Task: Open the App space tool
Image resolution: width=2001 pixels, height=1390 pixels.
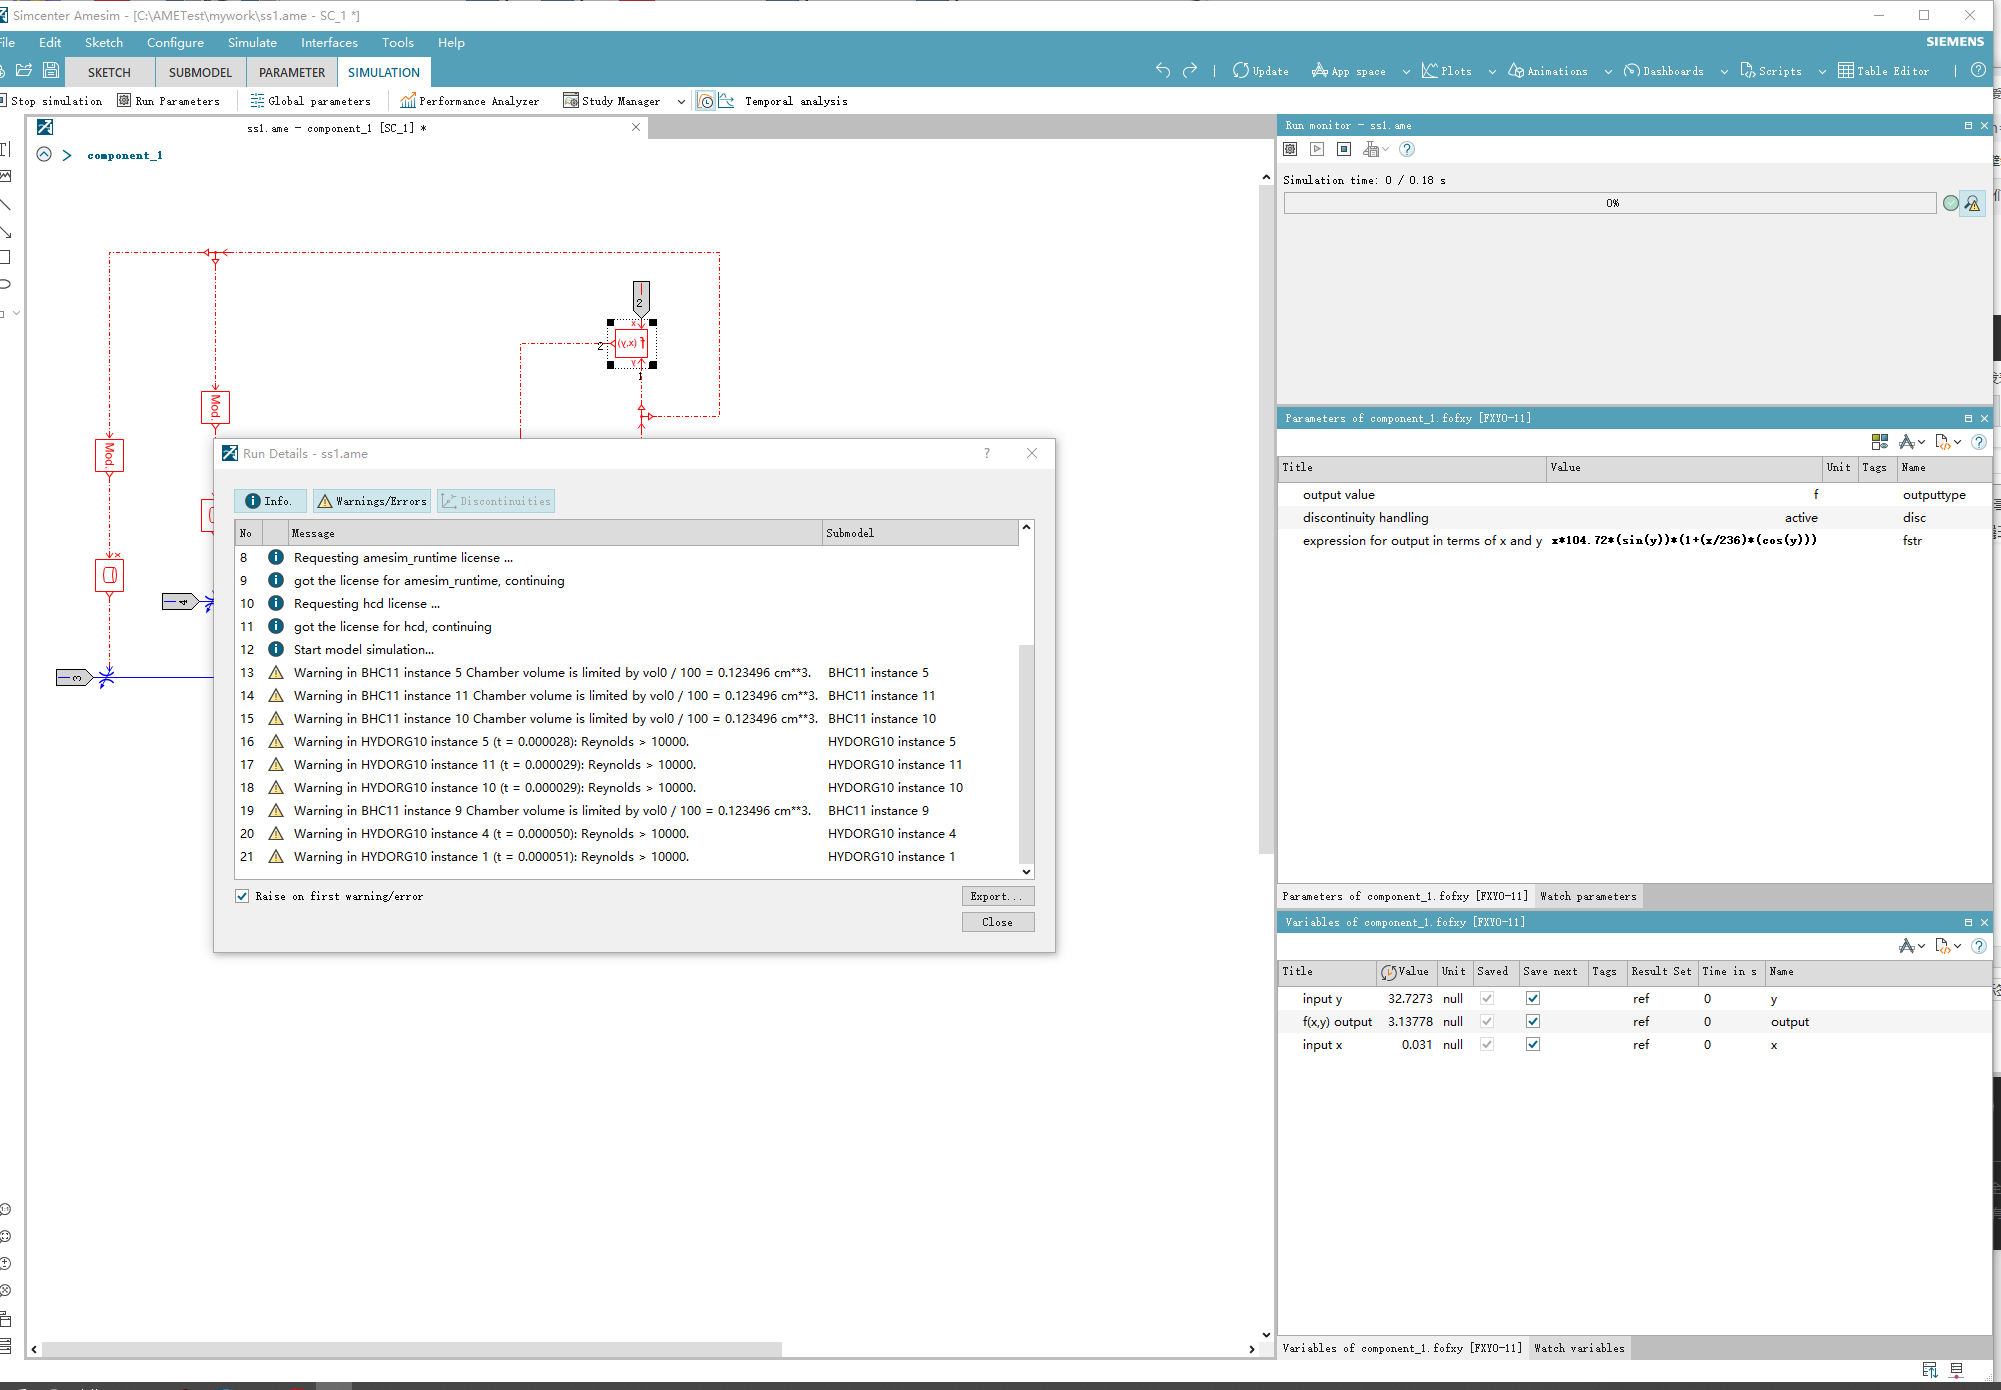Action: tap(1349, 71)
